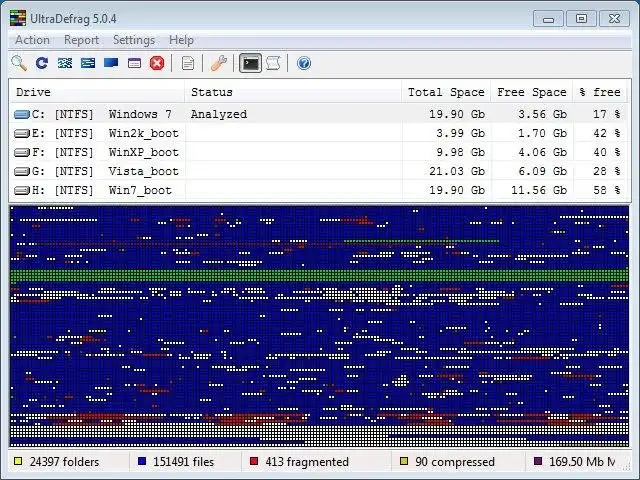The width and height of the screenshot is (640, 480).
Task: Open the Settings menu
Action: [x=134, y=40]
